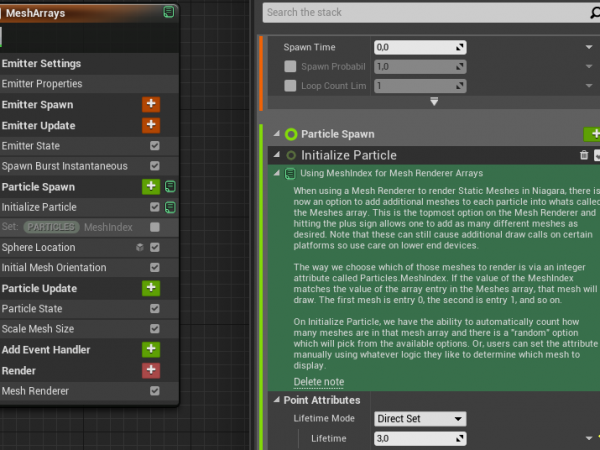Add module to Emitter Update section
The width and height of the screenshot is (600, 450).
tap(151, 125)
